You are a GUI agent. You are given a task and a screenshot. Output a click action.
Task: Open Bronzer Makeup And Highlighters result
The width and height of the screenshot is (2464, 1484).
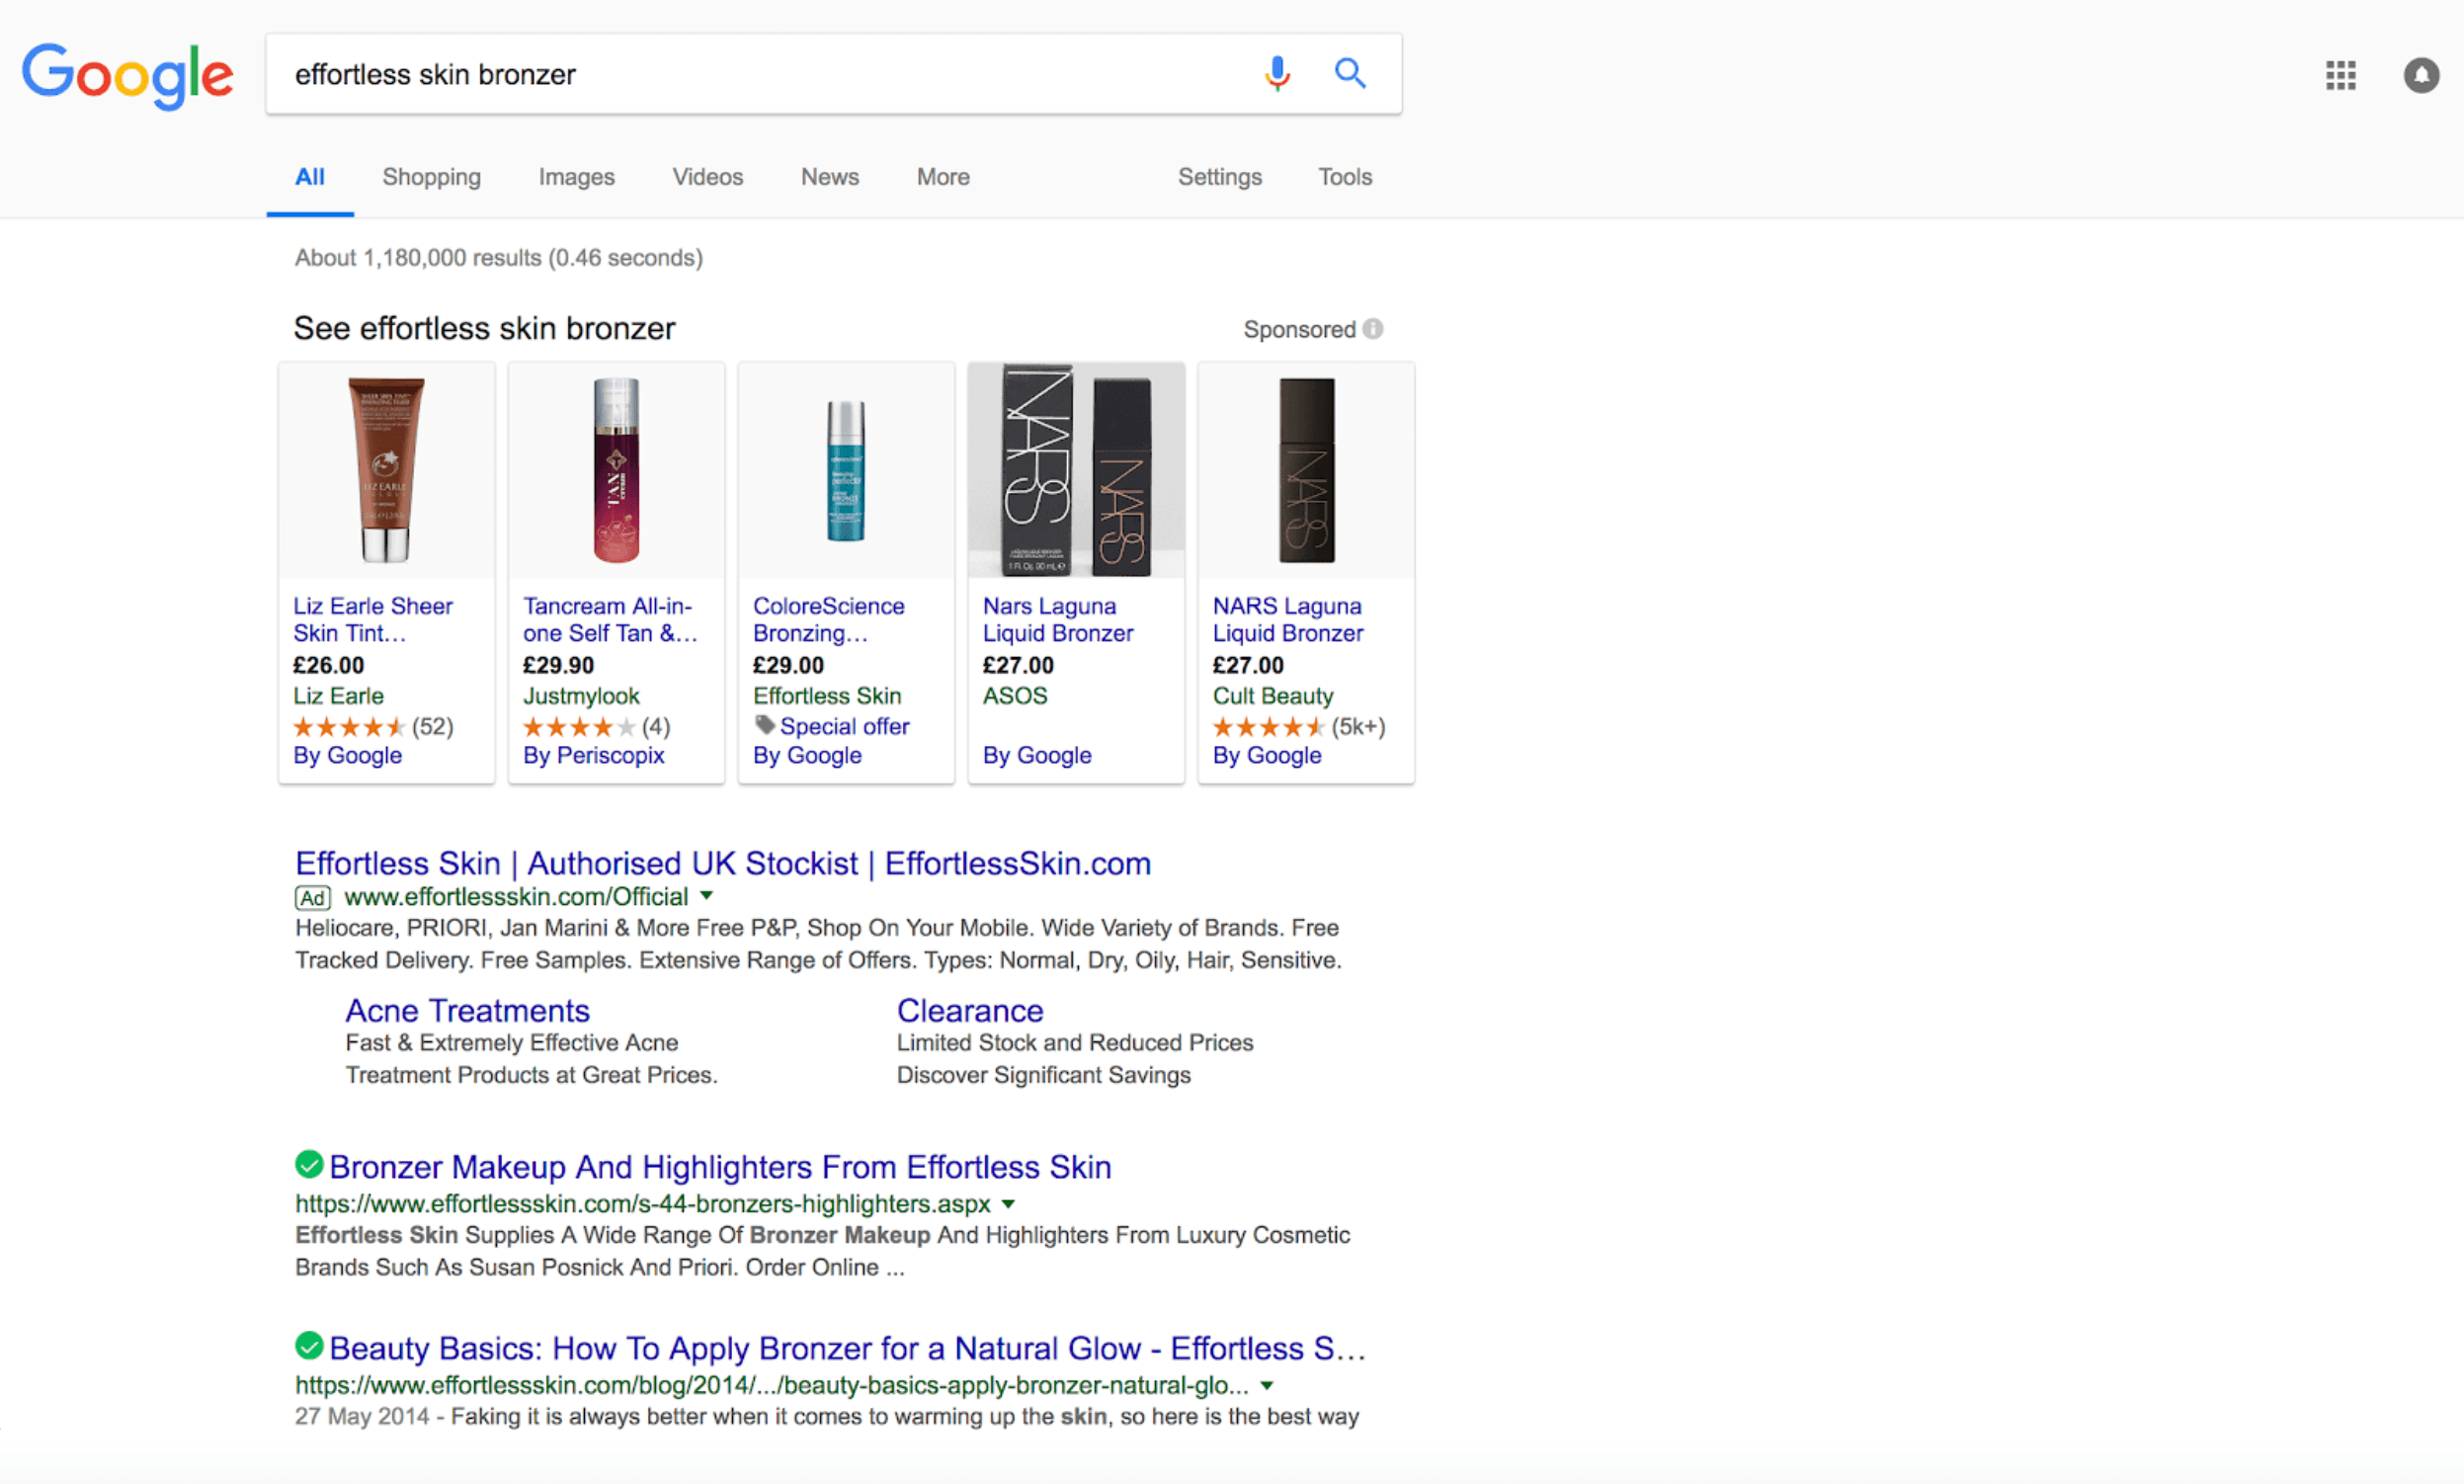[720, 1166]
